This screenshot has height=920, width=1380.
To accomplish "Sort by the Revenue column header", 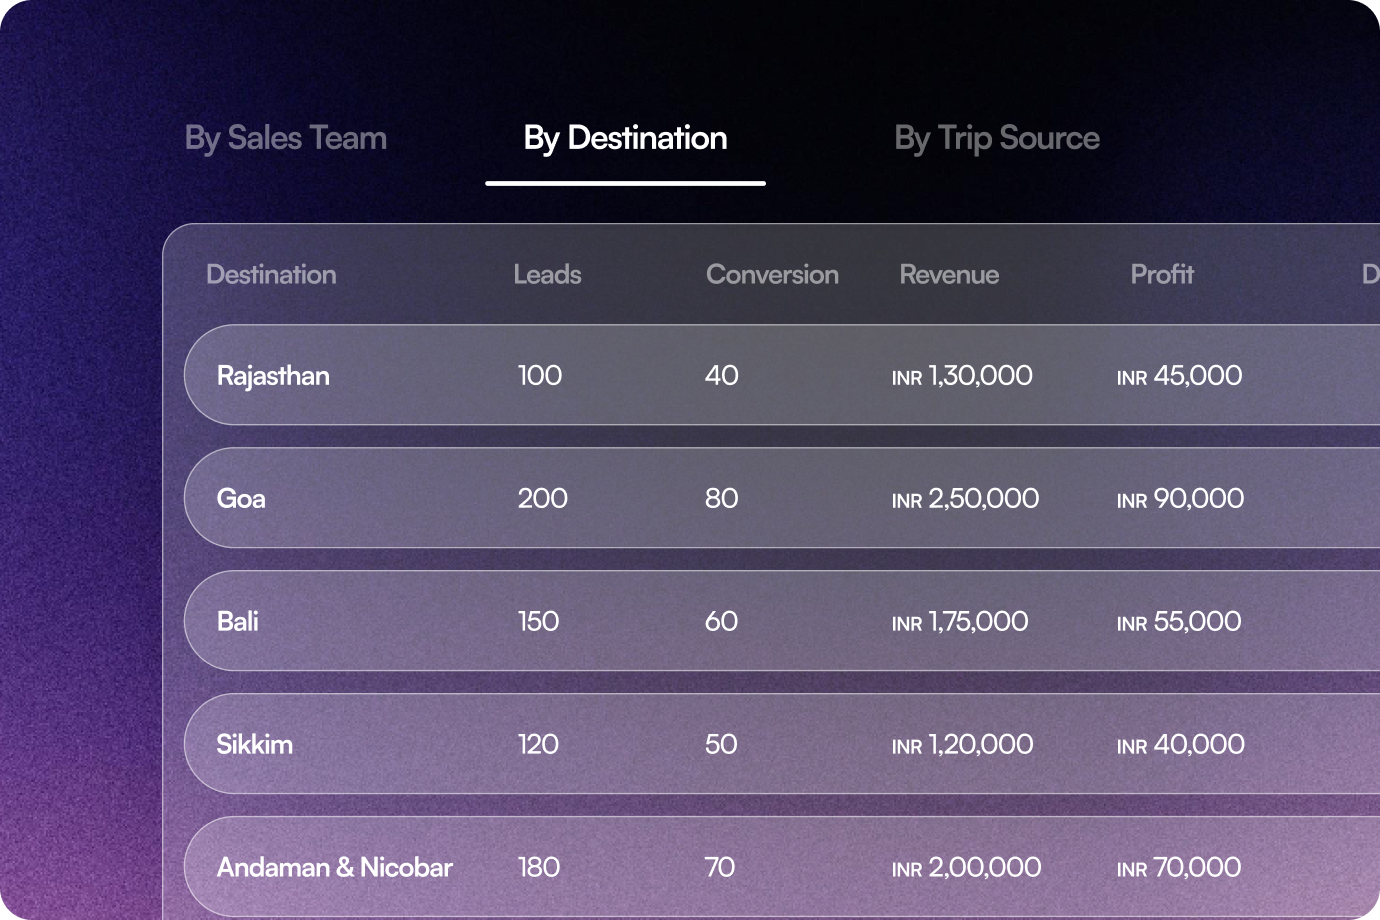I will [x=948, y=274].
